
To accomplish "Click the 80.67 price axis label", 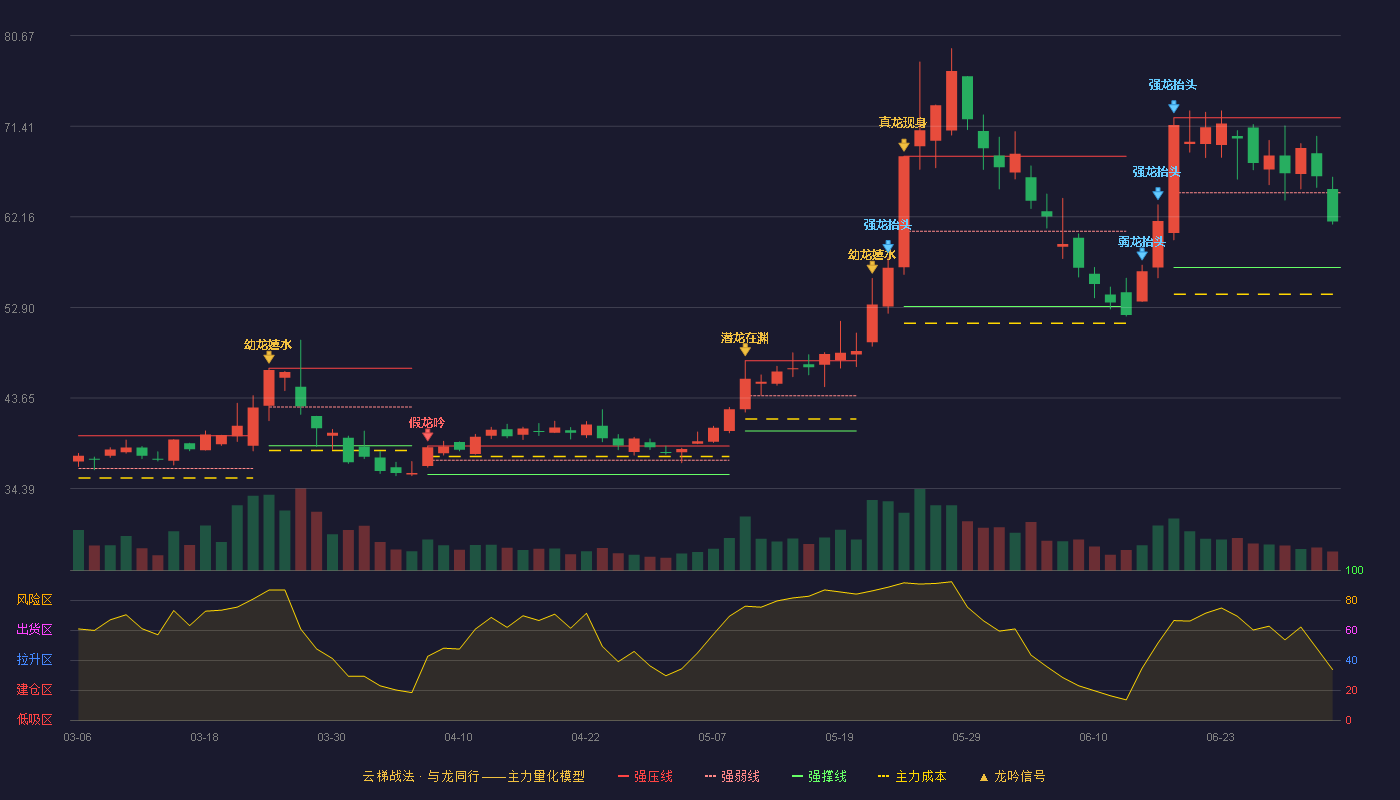I will [19, 37].
